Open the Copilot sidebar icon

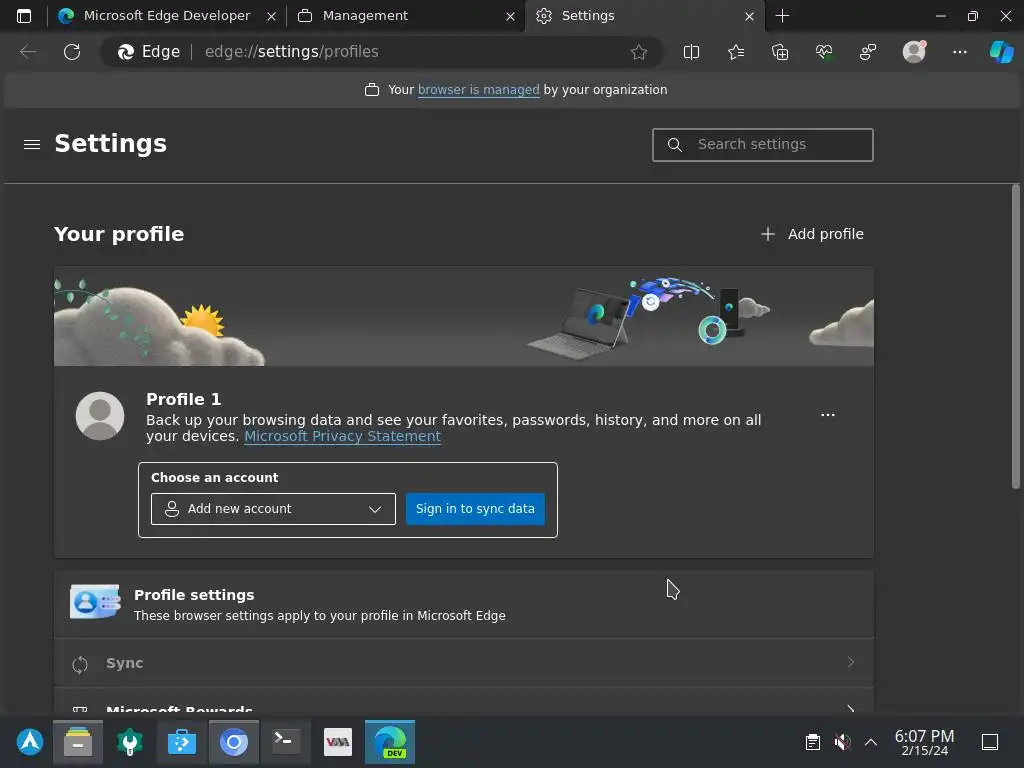coord(1001,52)
